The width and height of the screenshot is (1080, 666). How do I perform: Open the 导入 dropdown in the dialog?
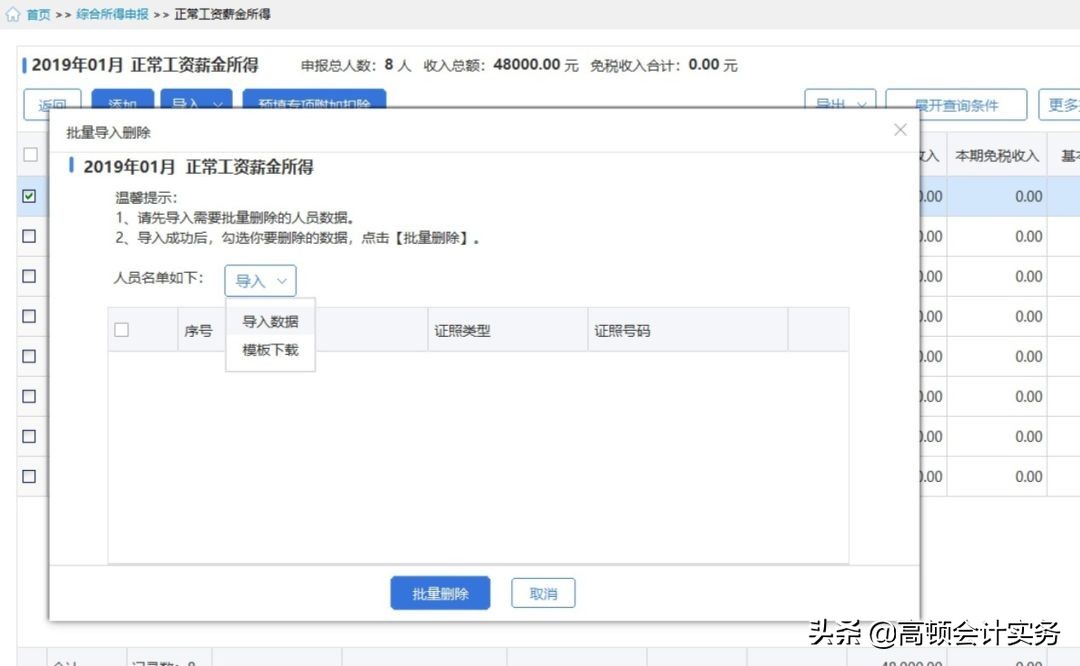coord(260,281)
